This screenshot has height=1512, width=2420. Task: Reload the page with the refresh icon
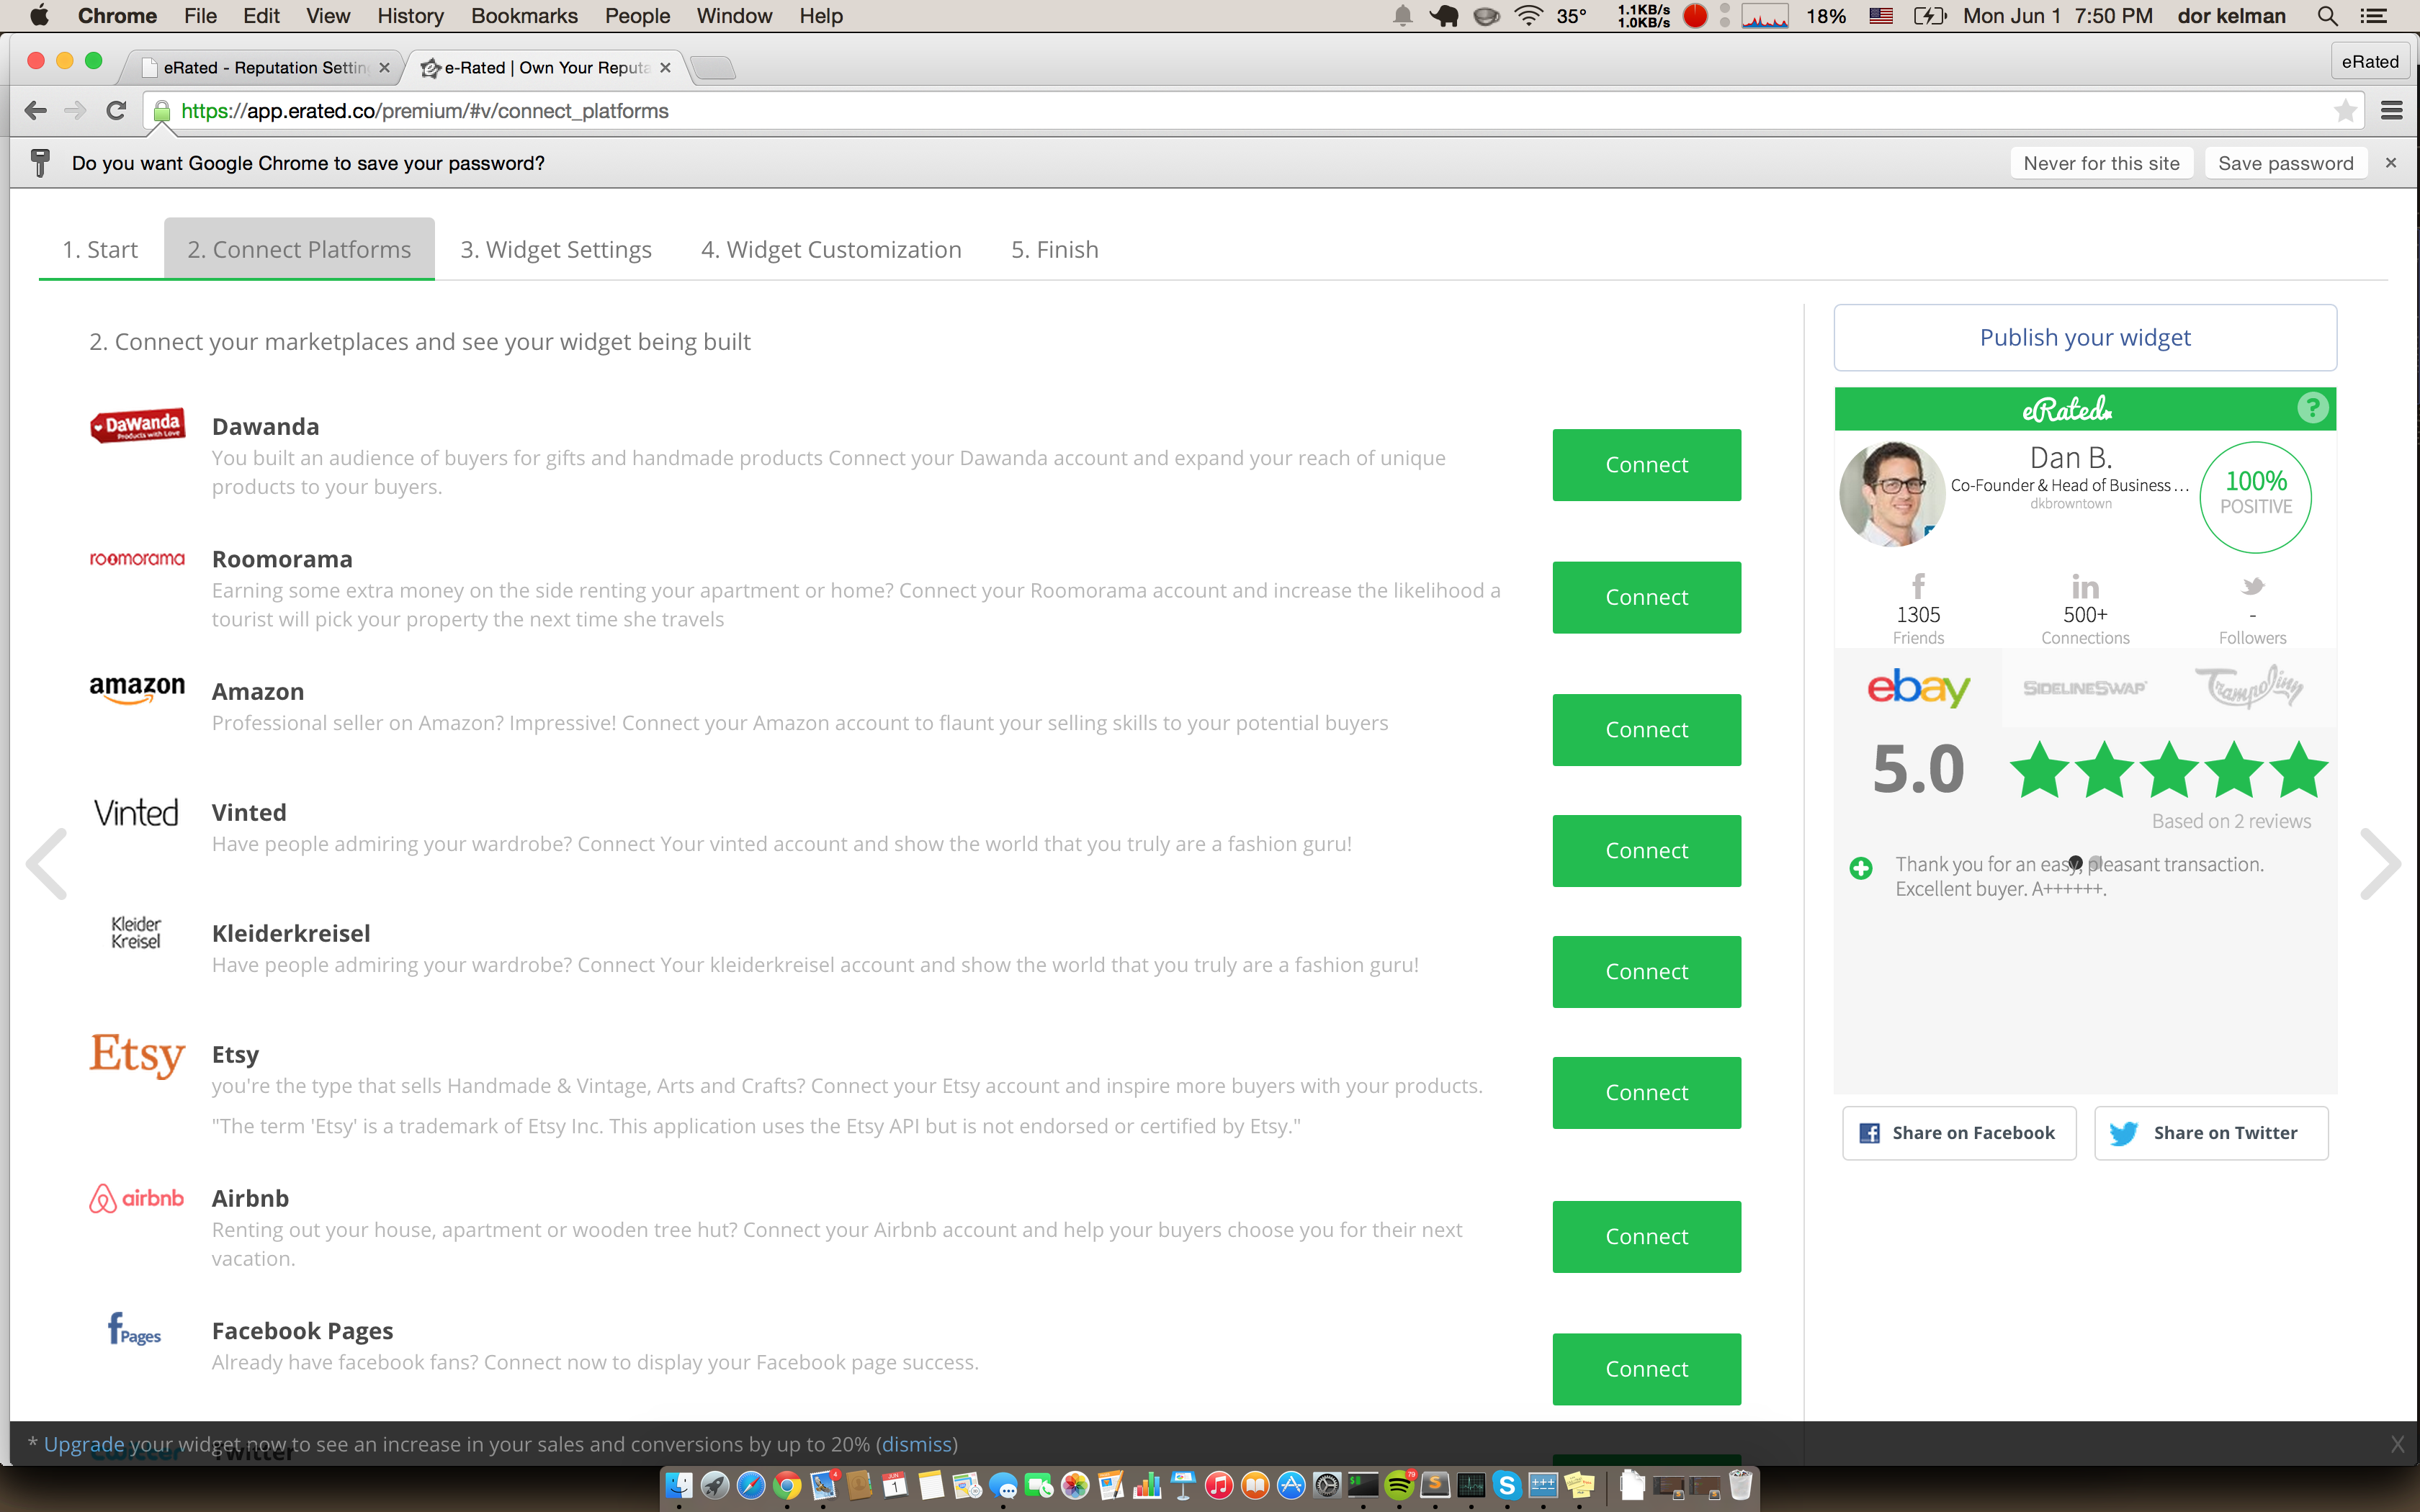(x=116, y=110)
